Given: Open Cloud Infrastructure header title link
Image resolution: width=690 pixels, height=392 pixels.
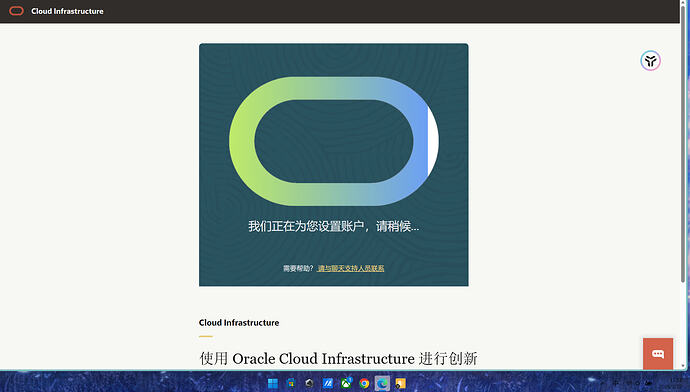Looking at the screenshot, I should [x=67, y=11].
